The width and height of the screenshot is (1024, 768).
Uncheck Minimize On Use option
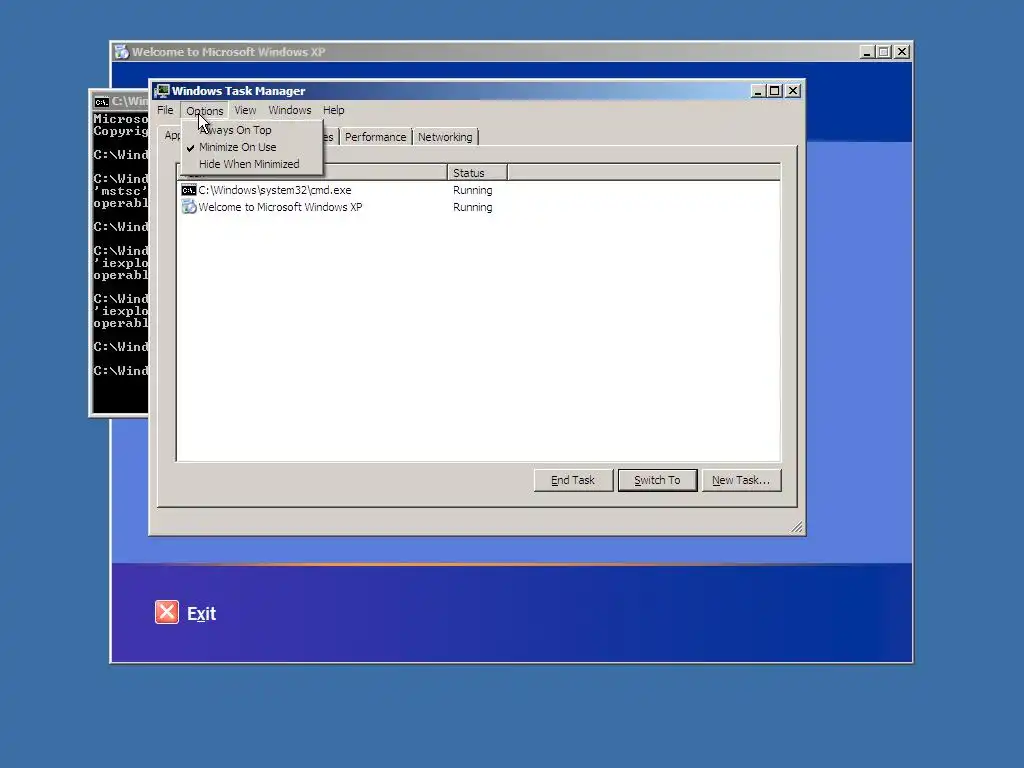[x=252, y=147]
